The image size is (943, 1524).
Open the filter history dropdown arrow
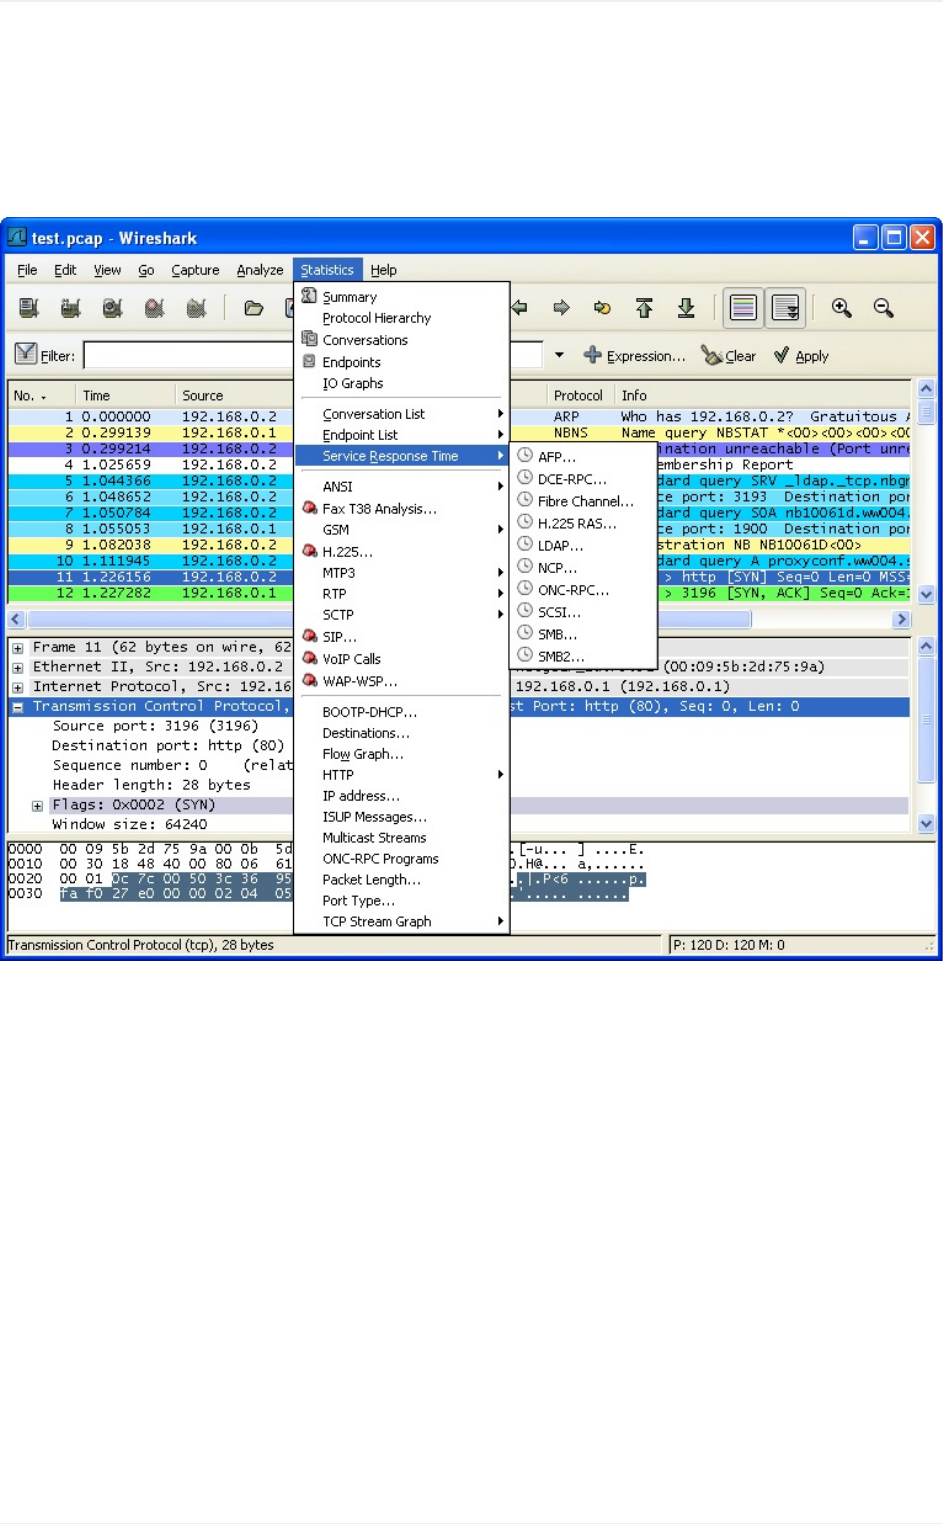click(559, 355)
